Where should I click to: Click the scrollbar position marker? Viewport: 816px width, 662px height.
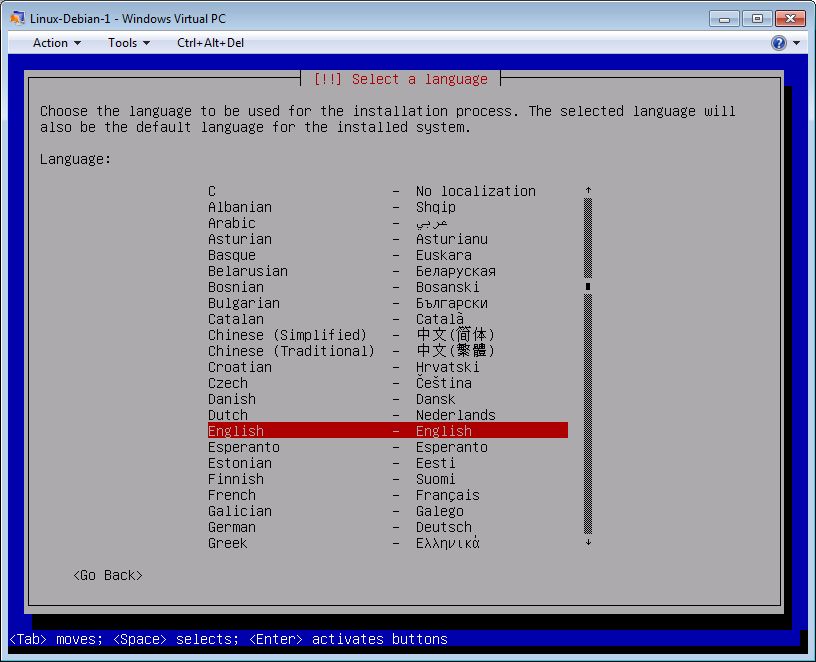[x=588, y=287]
